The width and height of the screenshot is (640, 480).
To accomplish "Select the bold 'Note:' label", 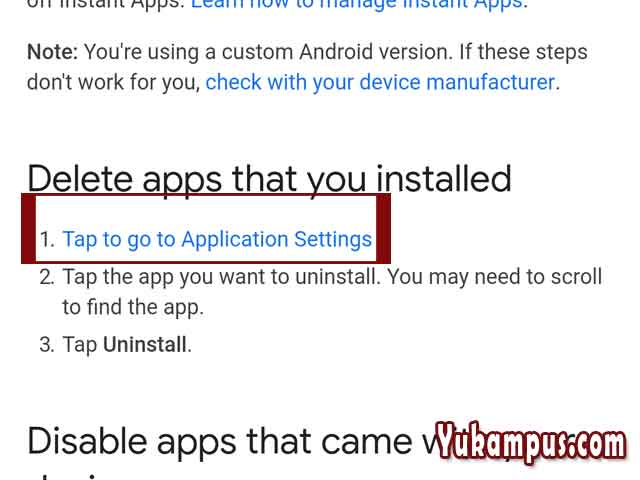I will pyautogui.click(x=52, y=52).
